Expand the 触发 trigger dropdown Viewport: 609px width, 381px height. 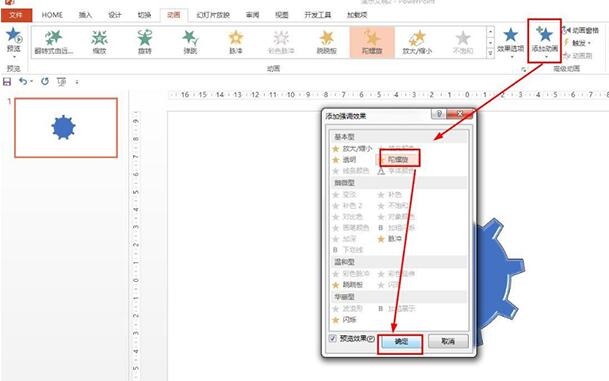point(578,43)
